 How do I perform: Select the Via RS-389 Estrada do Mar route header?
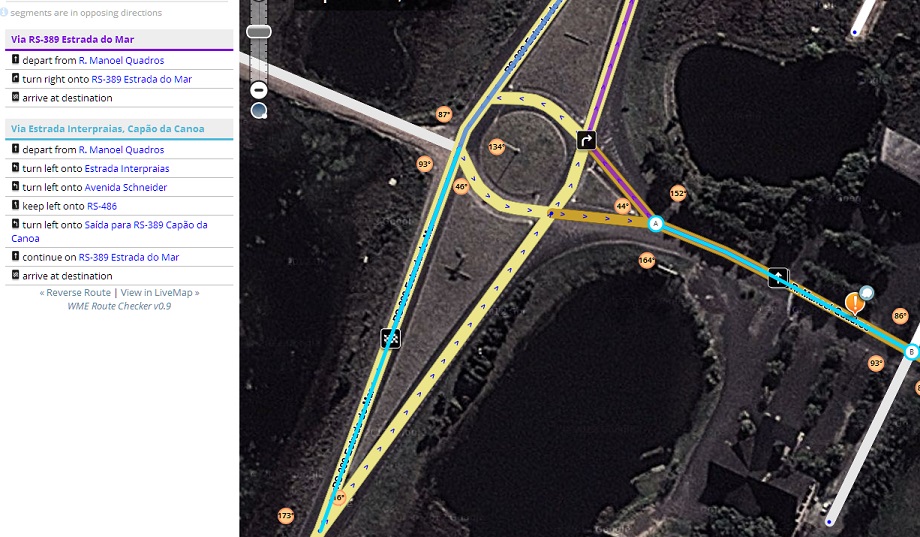(x=119, y=39)
